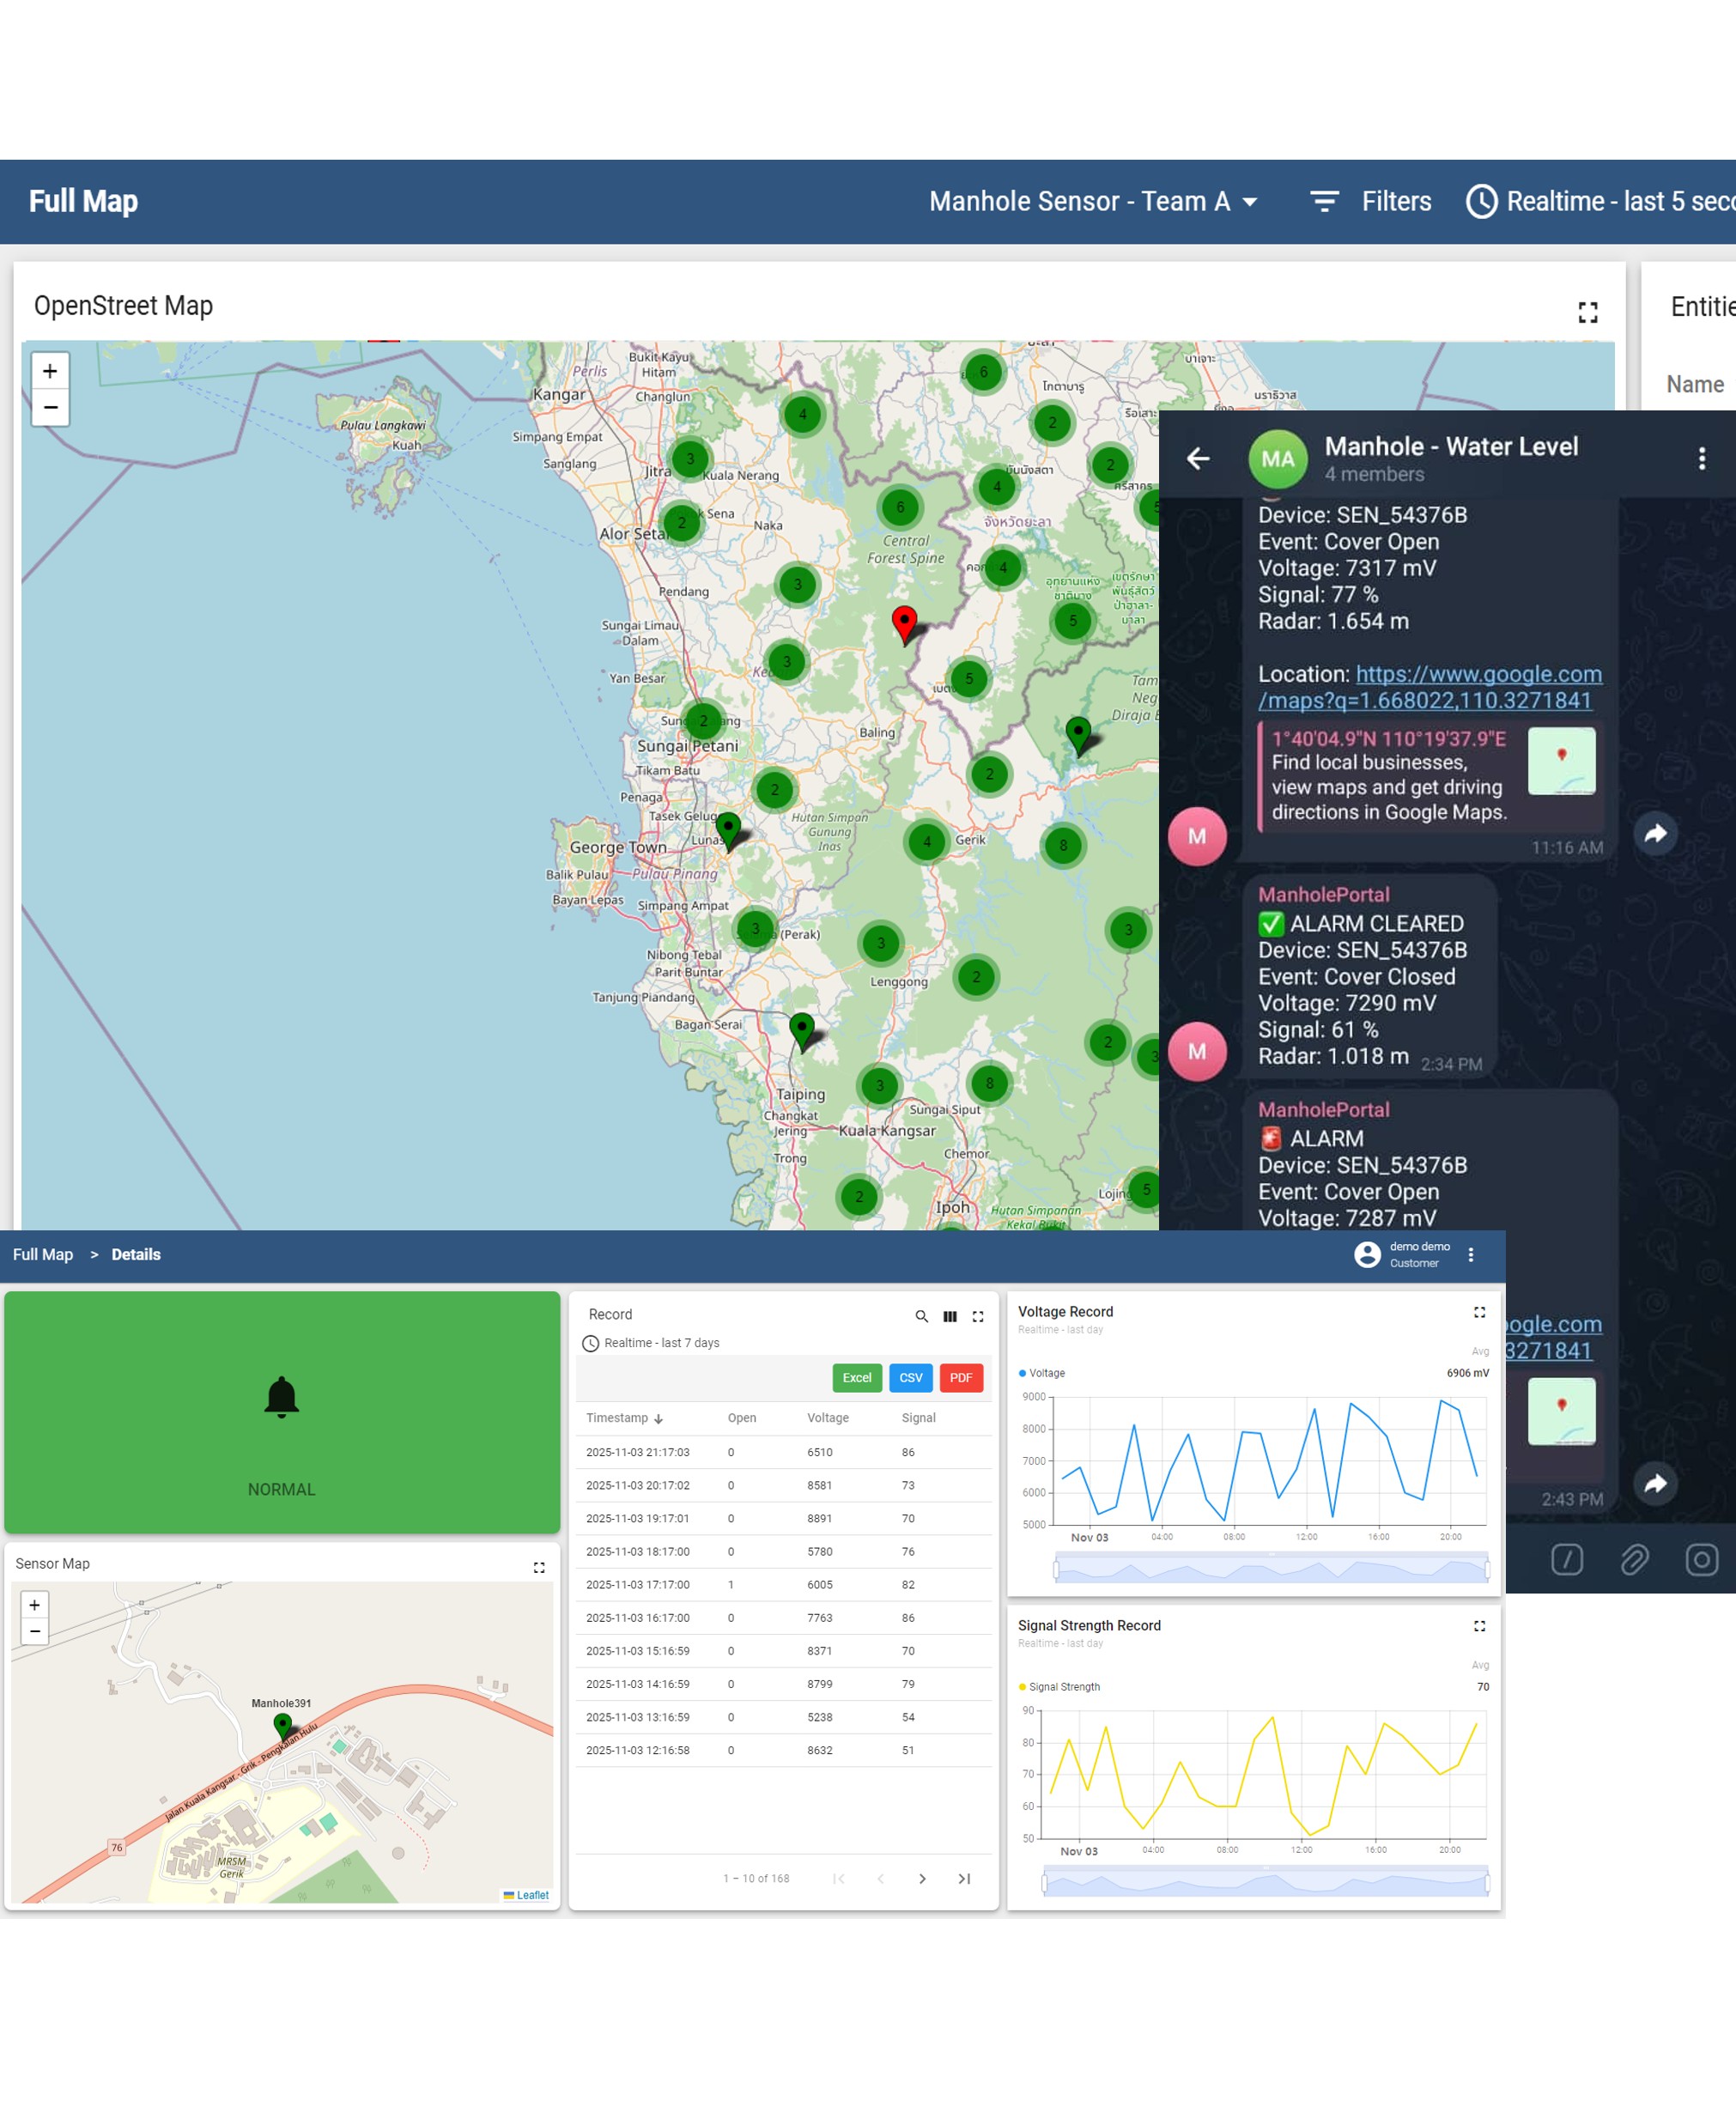Search the Record table
The width and height of the screenshot is (1736, 2125).
click(921, 1316)
